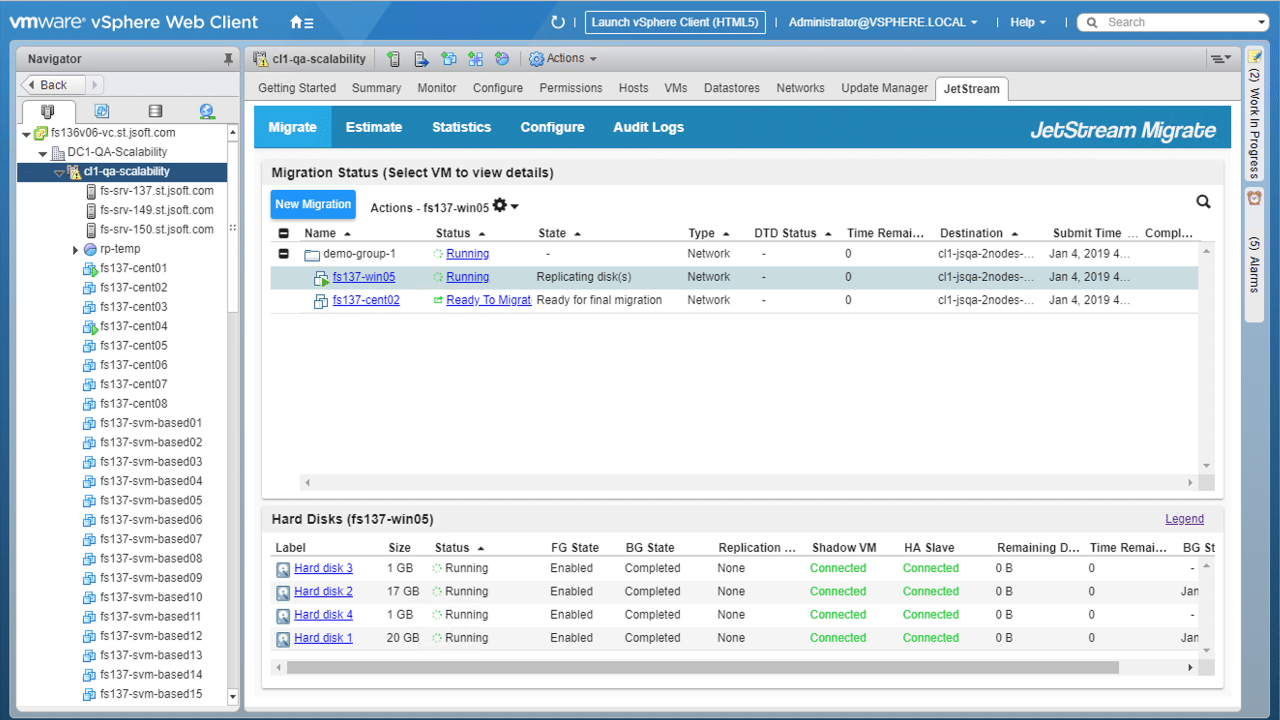1280x720 pixels.
Task: Select fs-srv-149.st.jsoft.com host in tree
Action: click(157, 210)
